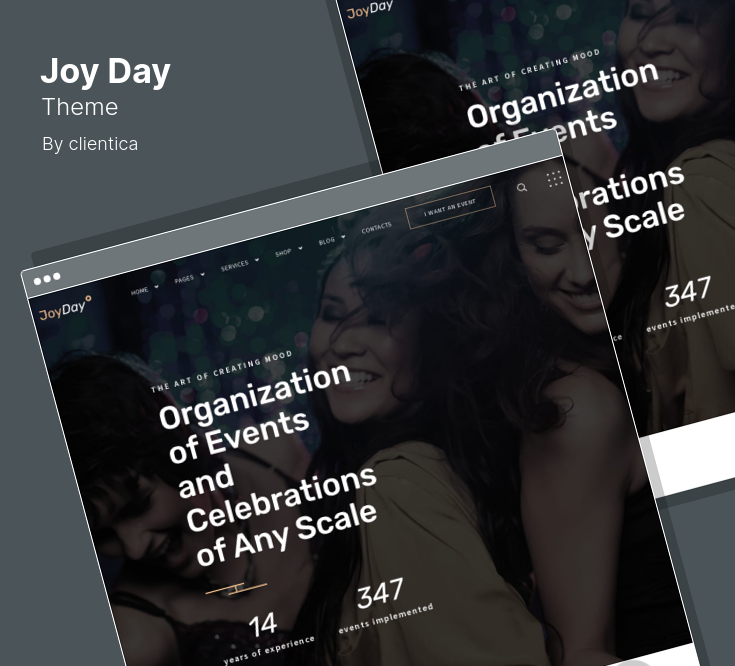Open the HOME menu item
The image size is (735, 666).
tap(139, 291)
